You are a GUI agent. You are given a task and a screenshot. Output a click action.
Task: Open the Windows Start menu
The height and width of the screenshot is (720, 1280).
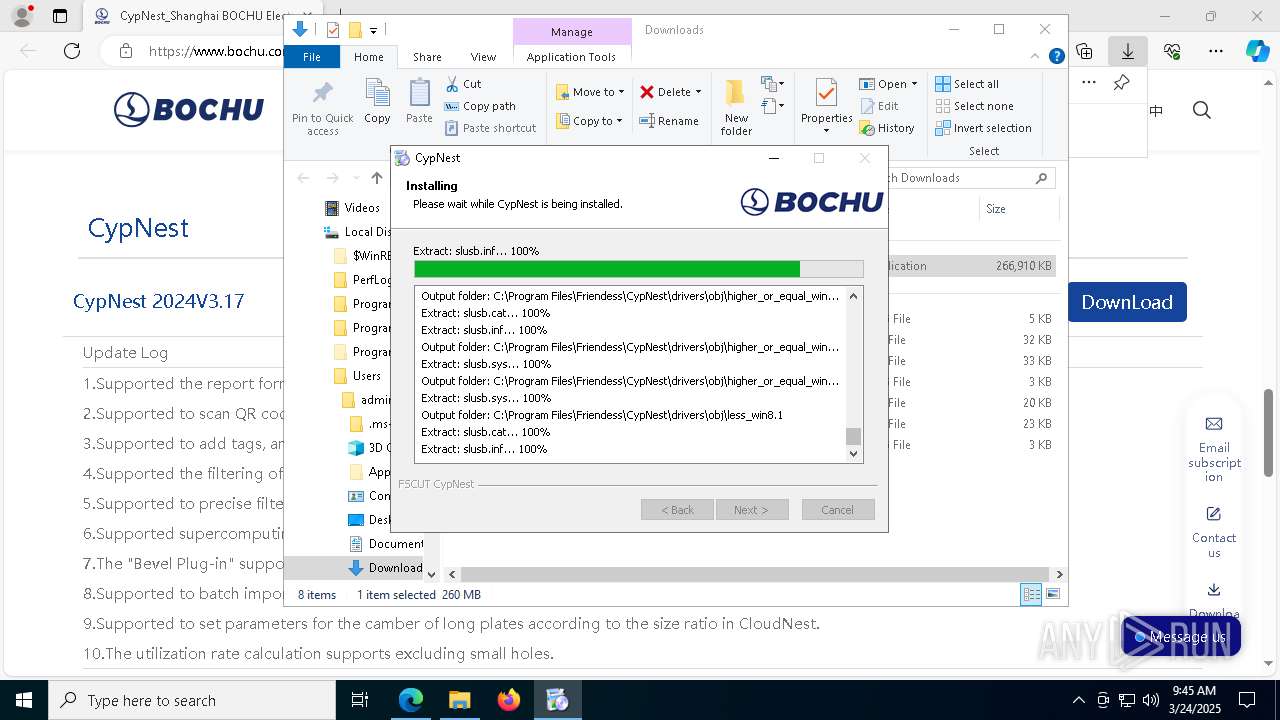pyautogui.click(x=24, y=700)
